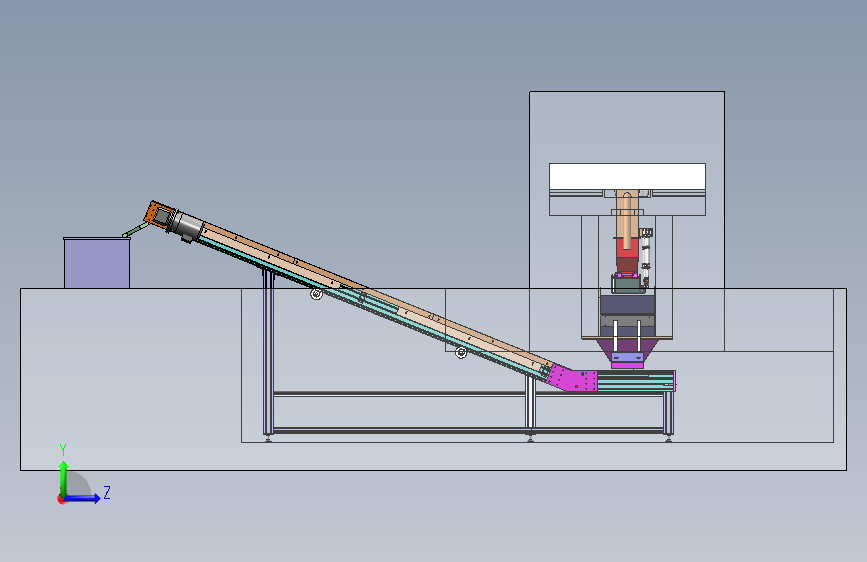This screenshot has width=867, height=562.
Task: Select the Z axis label text
Action: click(107, 492)
